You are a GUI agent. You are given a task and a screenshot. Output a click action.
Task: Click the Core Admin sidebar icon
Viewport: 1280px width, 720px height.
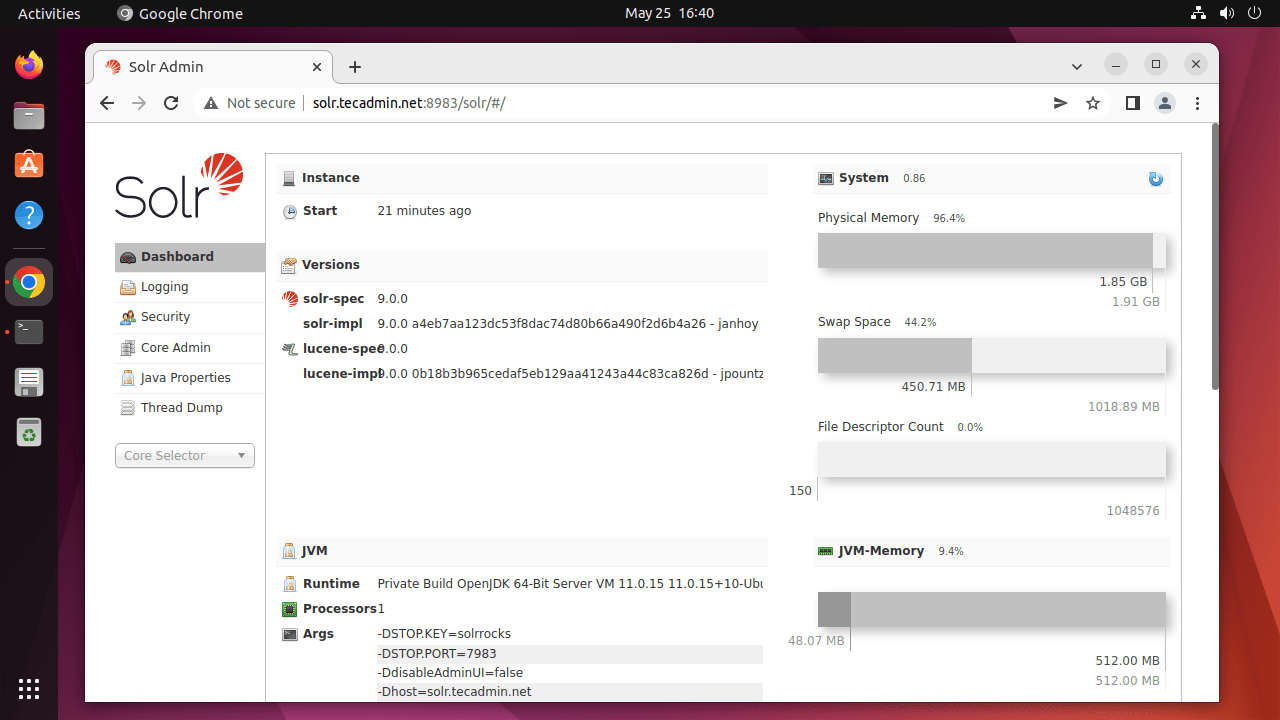pyautogui.click(x=128, y=348)
